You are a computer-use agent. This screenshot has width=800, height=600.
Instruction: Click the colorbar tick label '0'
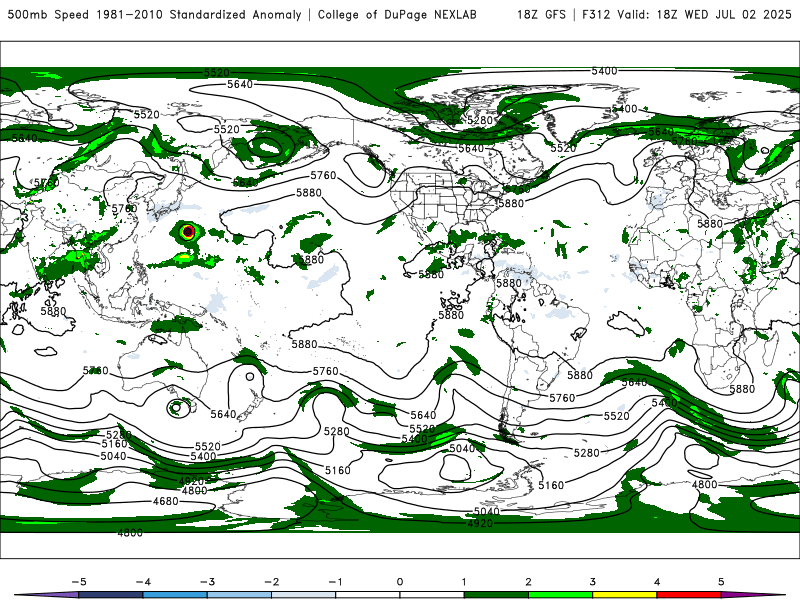click(400, 582)
